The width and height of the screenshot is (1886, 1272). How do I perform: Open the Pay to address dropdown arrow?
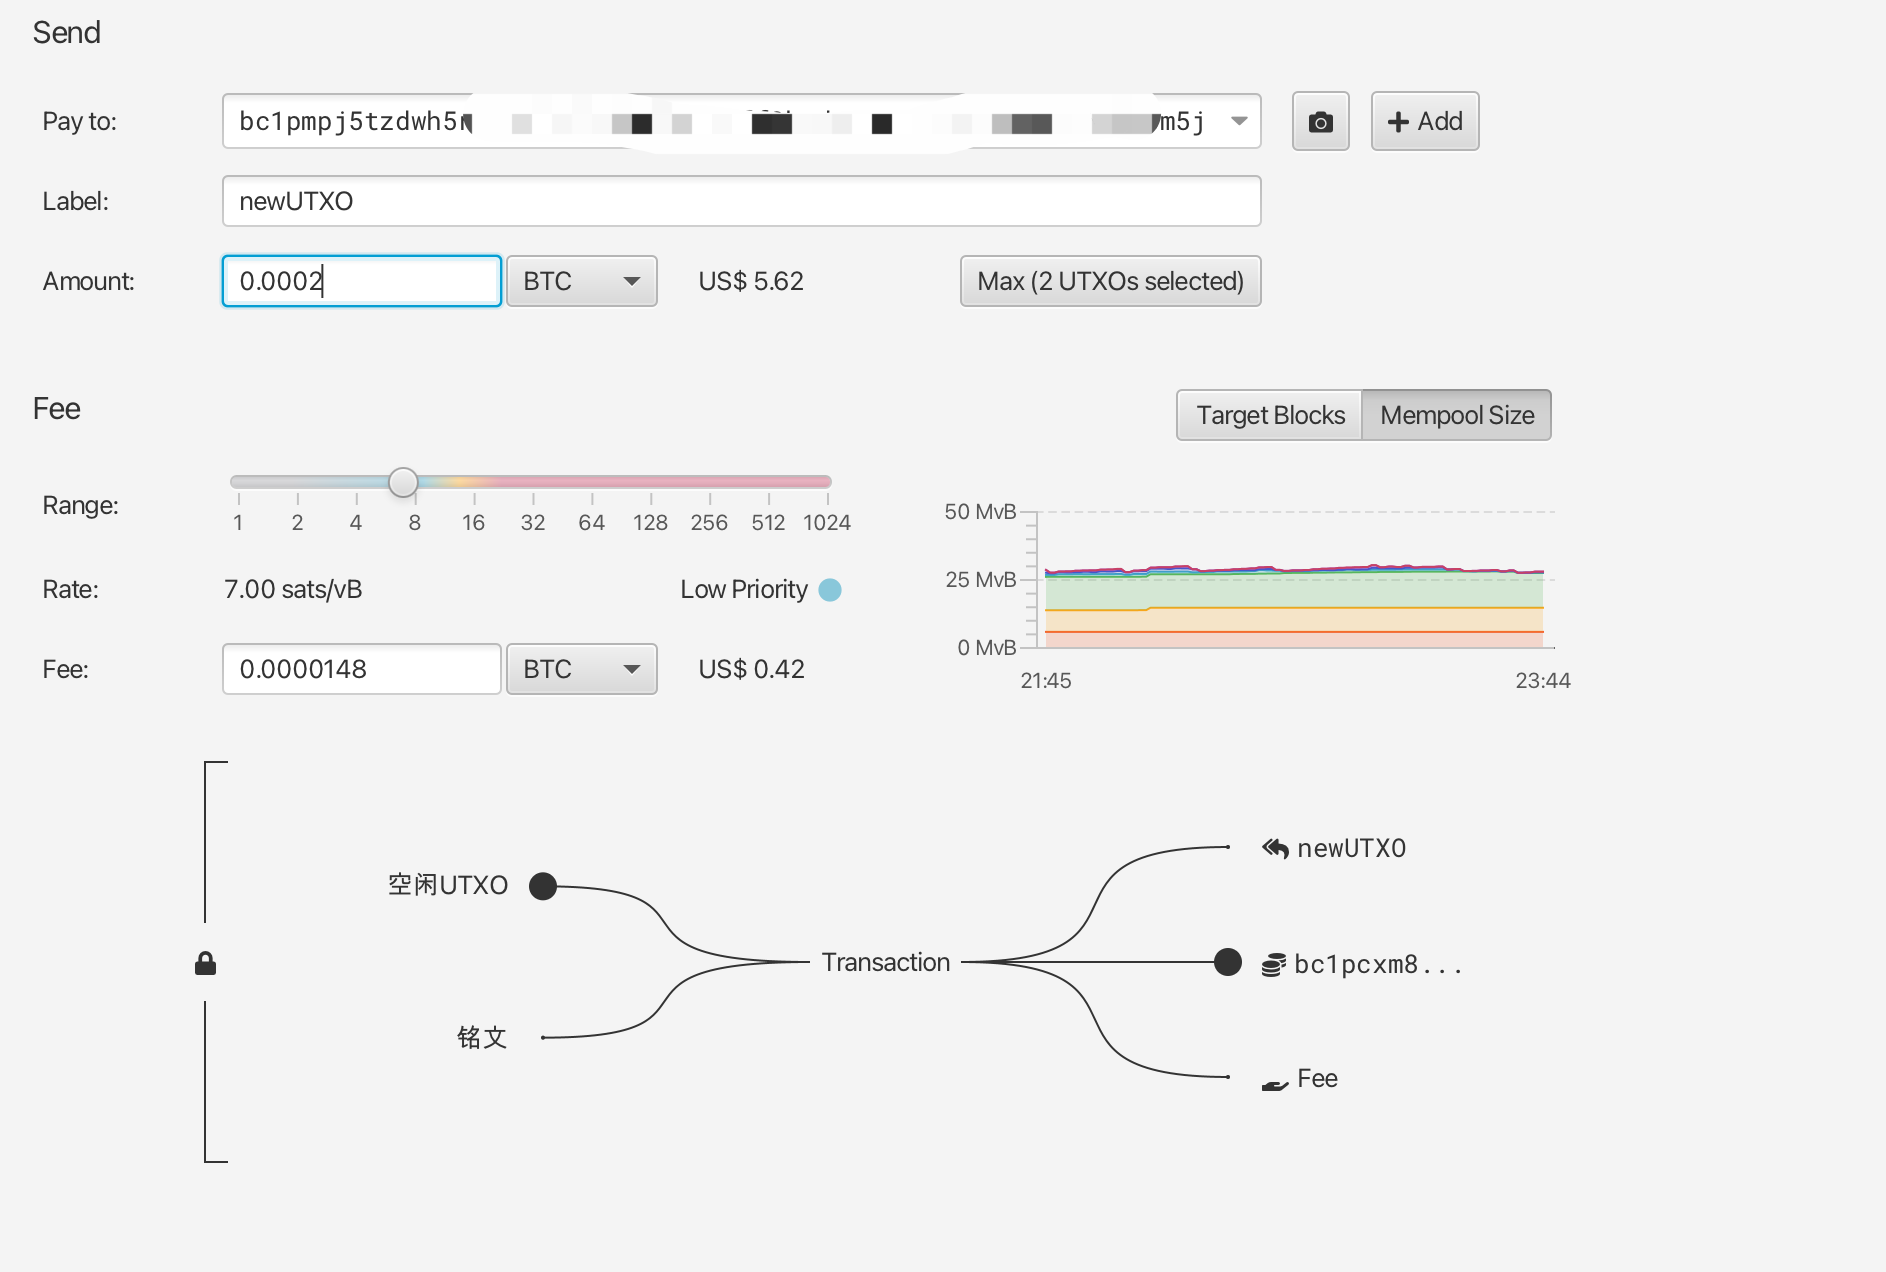pyautogui.click(x=1239, y=121)
